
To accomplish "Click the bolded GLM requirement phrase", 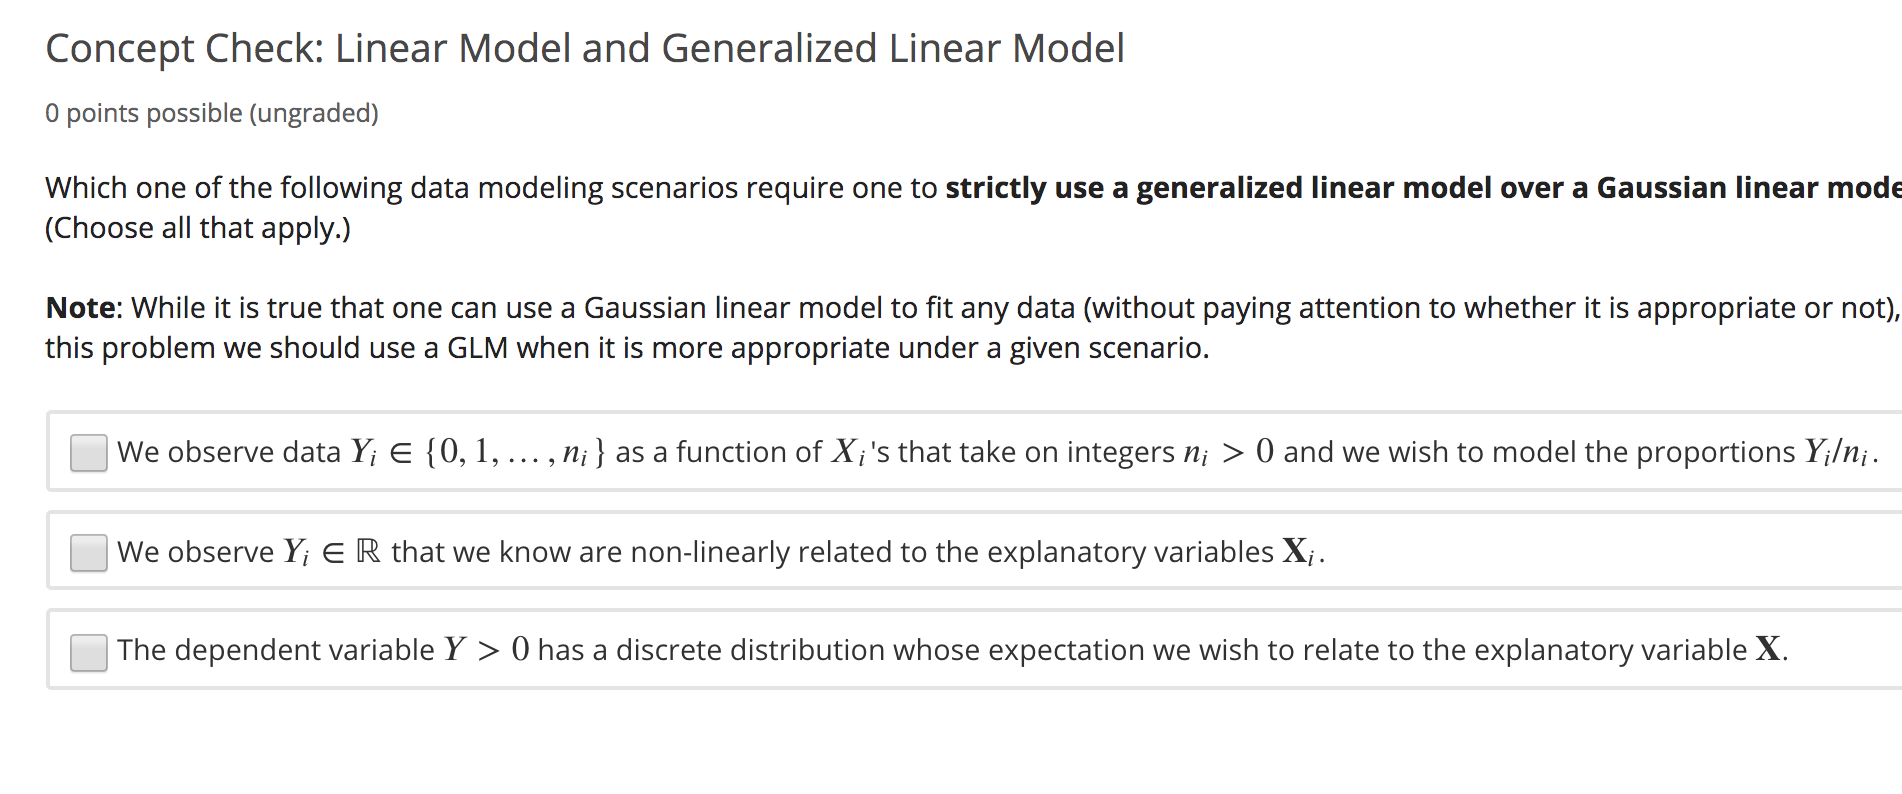I will pos(1400,187).
